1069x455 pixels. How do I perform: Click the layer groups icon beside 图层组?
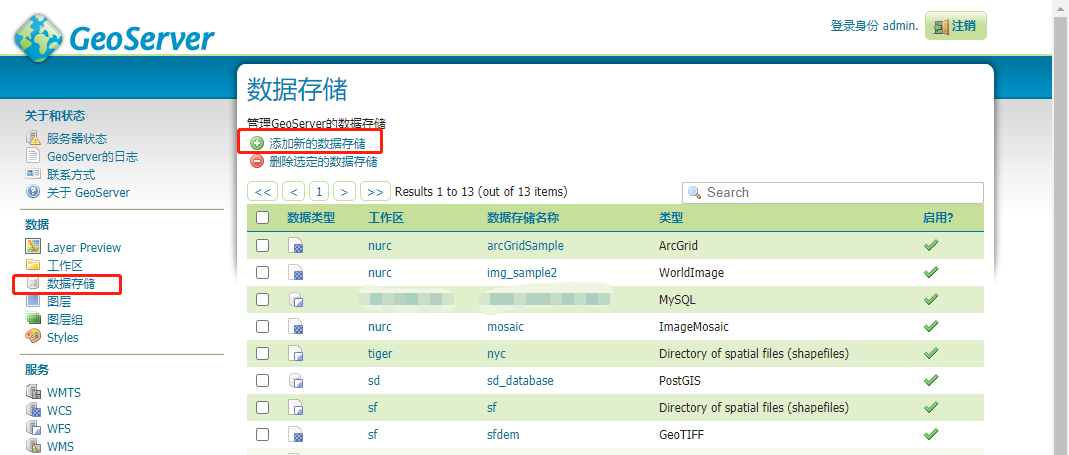33,319
